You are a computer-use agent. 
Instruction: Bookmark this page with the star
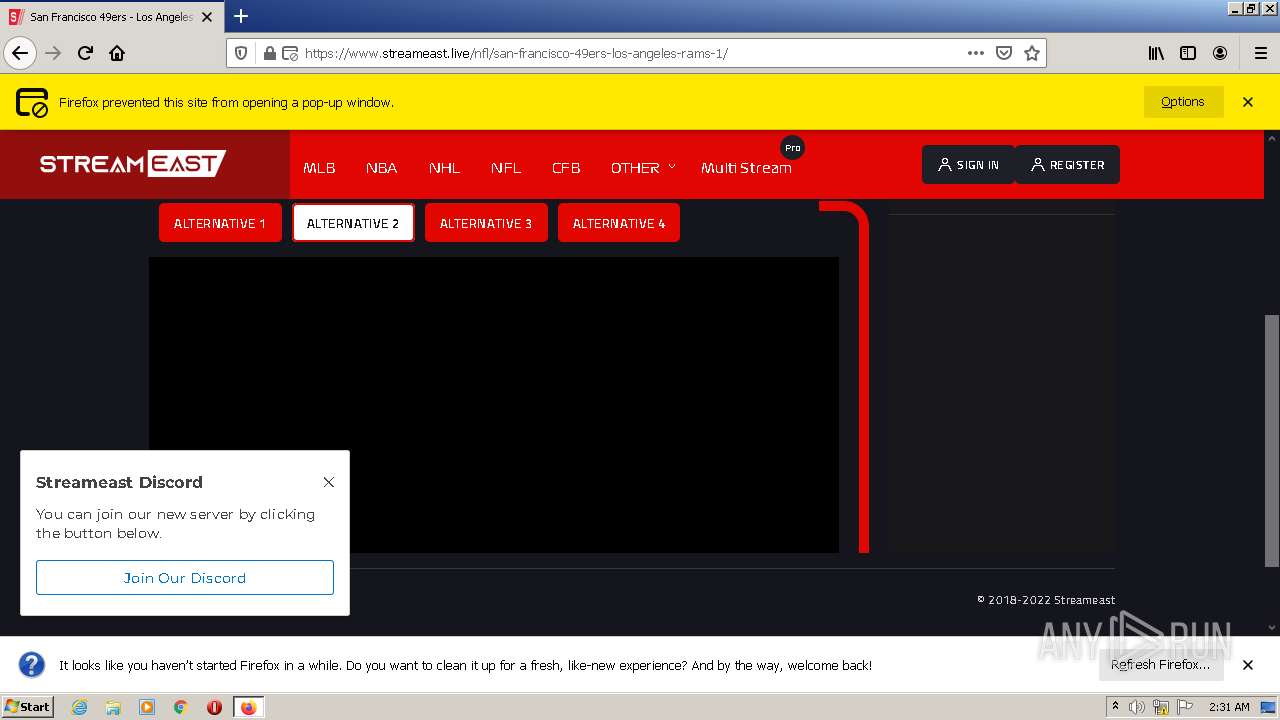(x=1032, y=53)
